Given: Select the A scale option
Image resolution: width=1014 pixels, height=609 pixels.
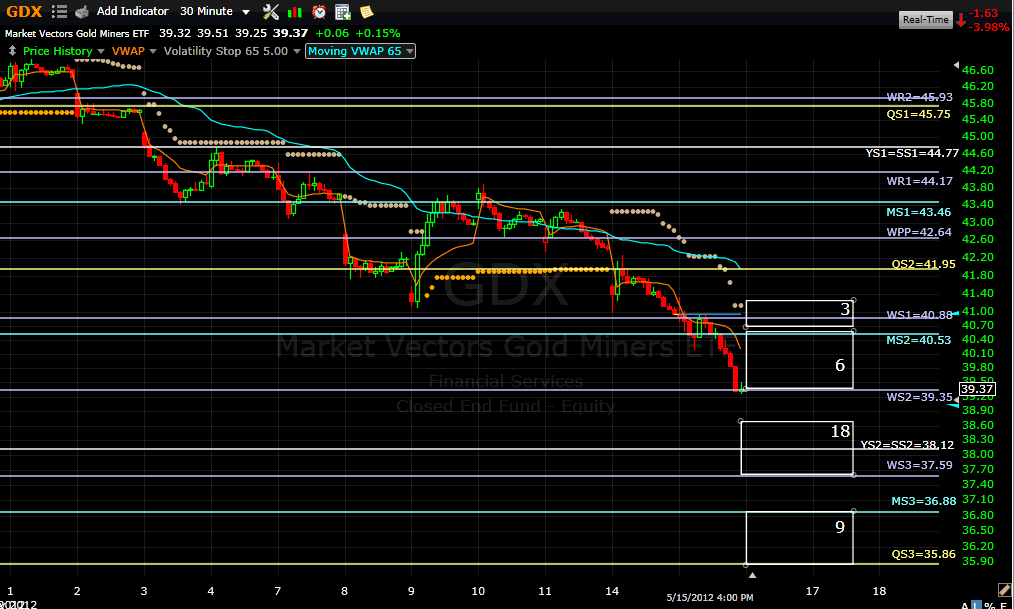Looking at the screenshot, I should (x=965, y=605).
